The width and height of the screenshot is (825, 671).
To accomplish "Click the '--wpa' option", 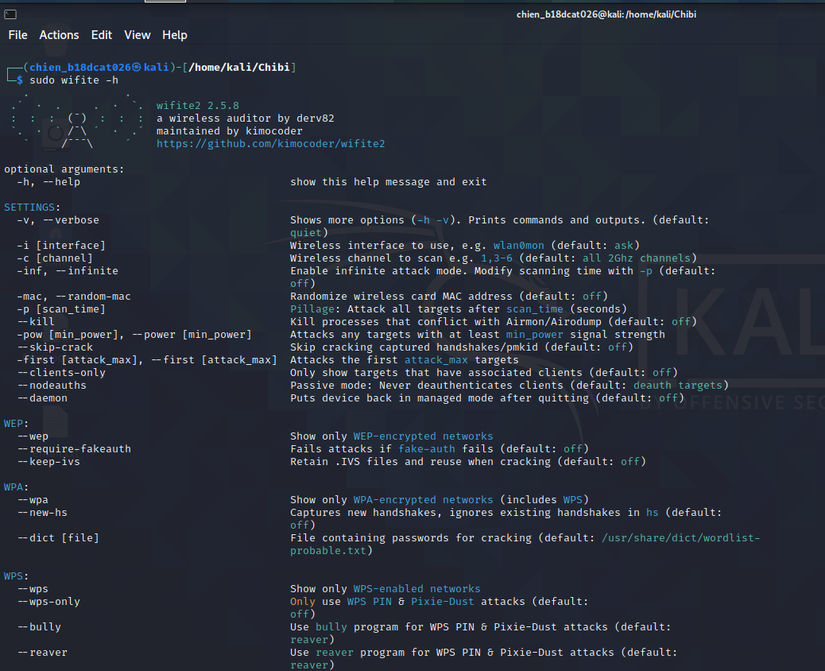I will tap(33, 500).
